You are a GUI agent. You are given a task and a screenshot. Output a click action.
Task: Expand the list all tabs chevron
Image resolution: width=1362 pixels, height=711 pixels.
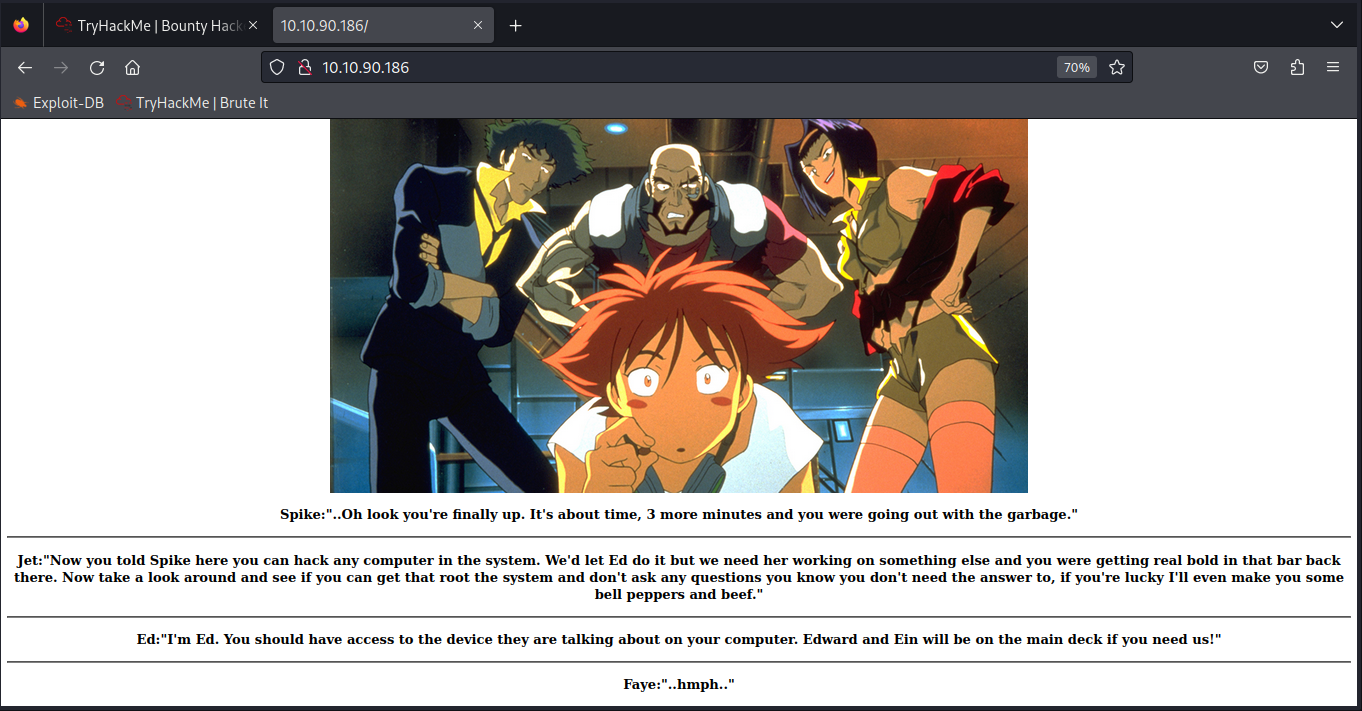click(x=1337, y=25)
